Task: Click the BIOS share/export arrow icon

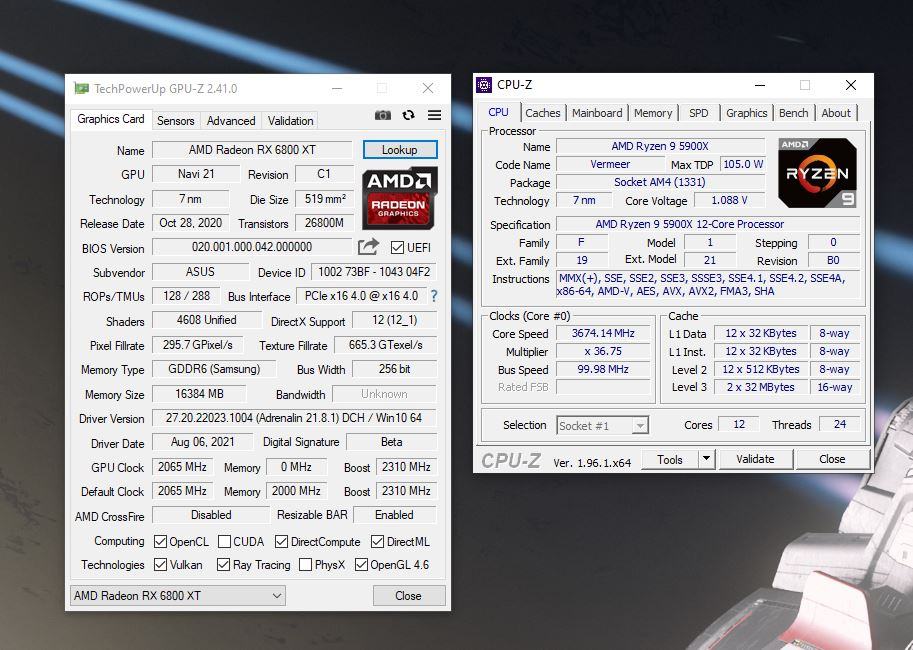Action: coord(368,247)
